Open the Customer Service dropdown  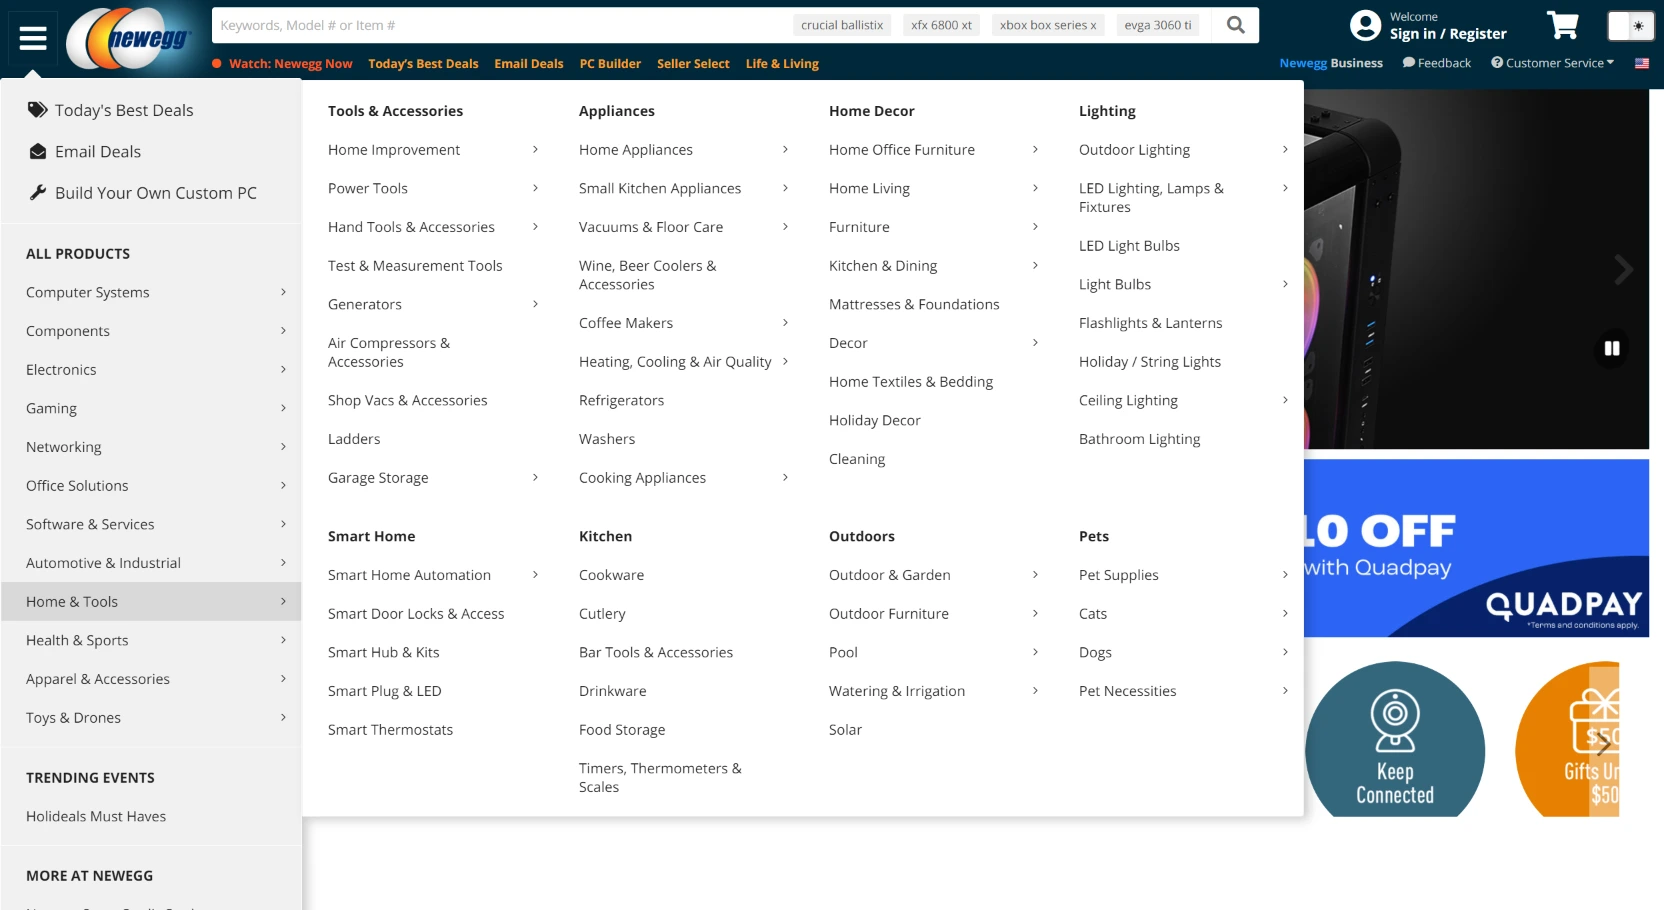1553,63
